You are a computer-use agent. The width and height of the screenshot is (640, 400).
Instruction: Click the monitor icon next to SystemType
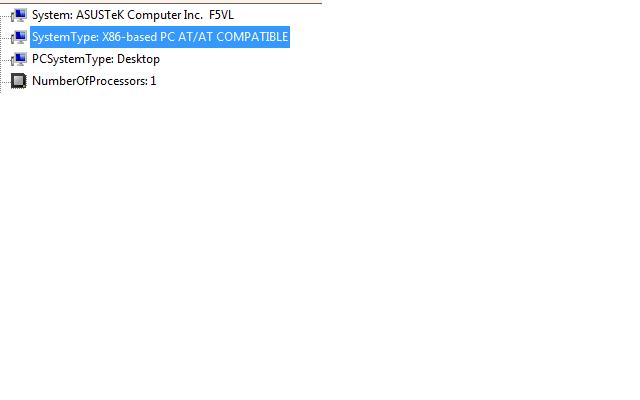coord(19,37)
